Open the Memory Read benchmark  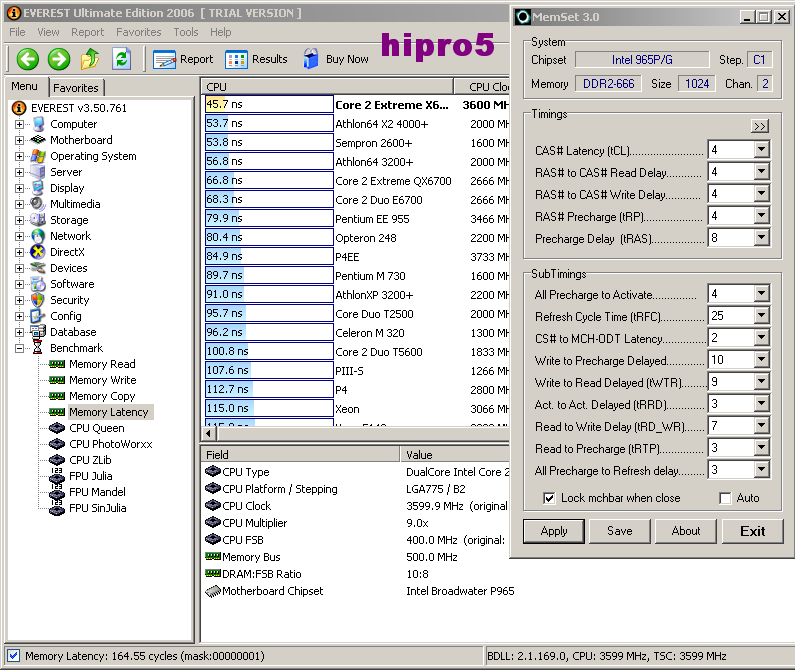(102, 364)
